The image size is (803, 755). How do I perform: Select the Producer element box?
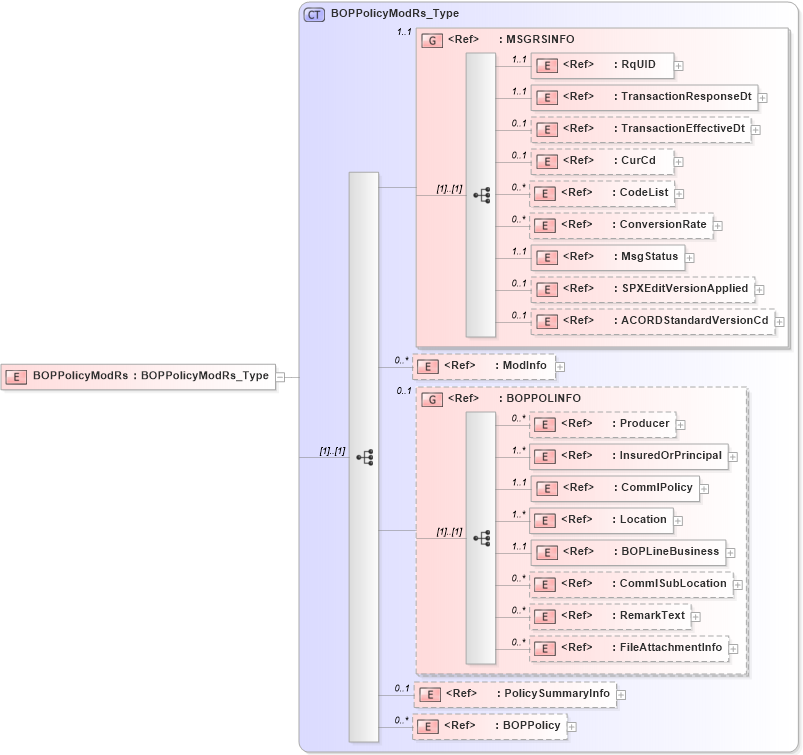[600, 424]
